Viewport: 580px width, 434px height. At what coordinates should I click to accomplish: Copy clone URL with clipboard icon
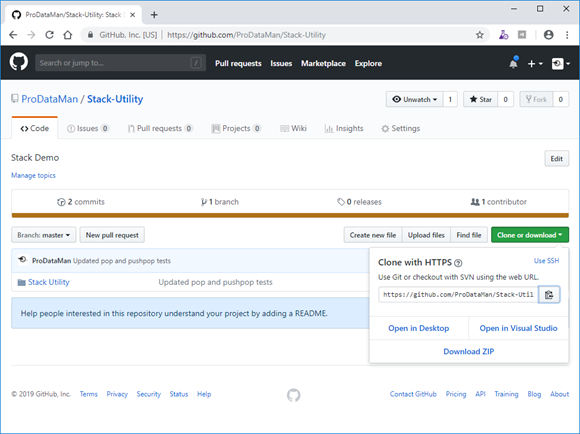tap(549, 295)
